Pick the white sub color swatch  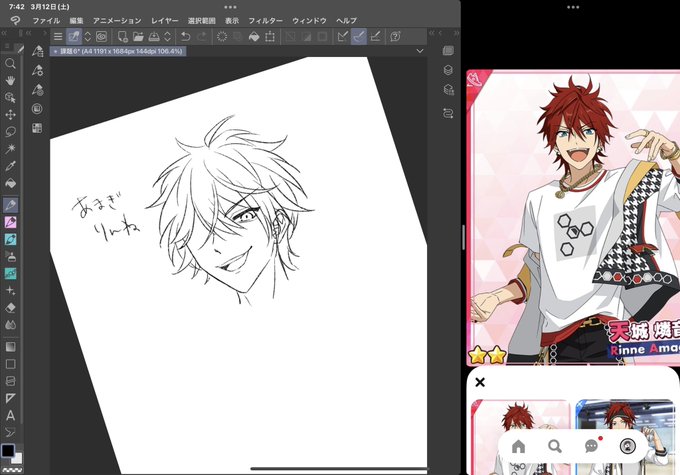pyautogui.click(x=17, y=459)
